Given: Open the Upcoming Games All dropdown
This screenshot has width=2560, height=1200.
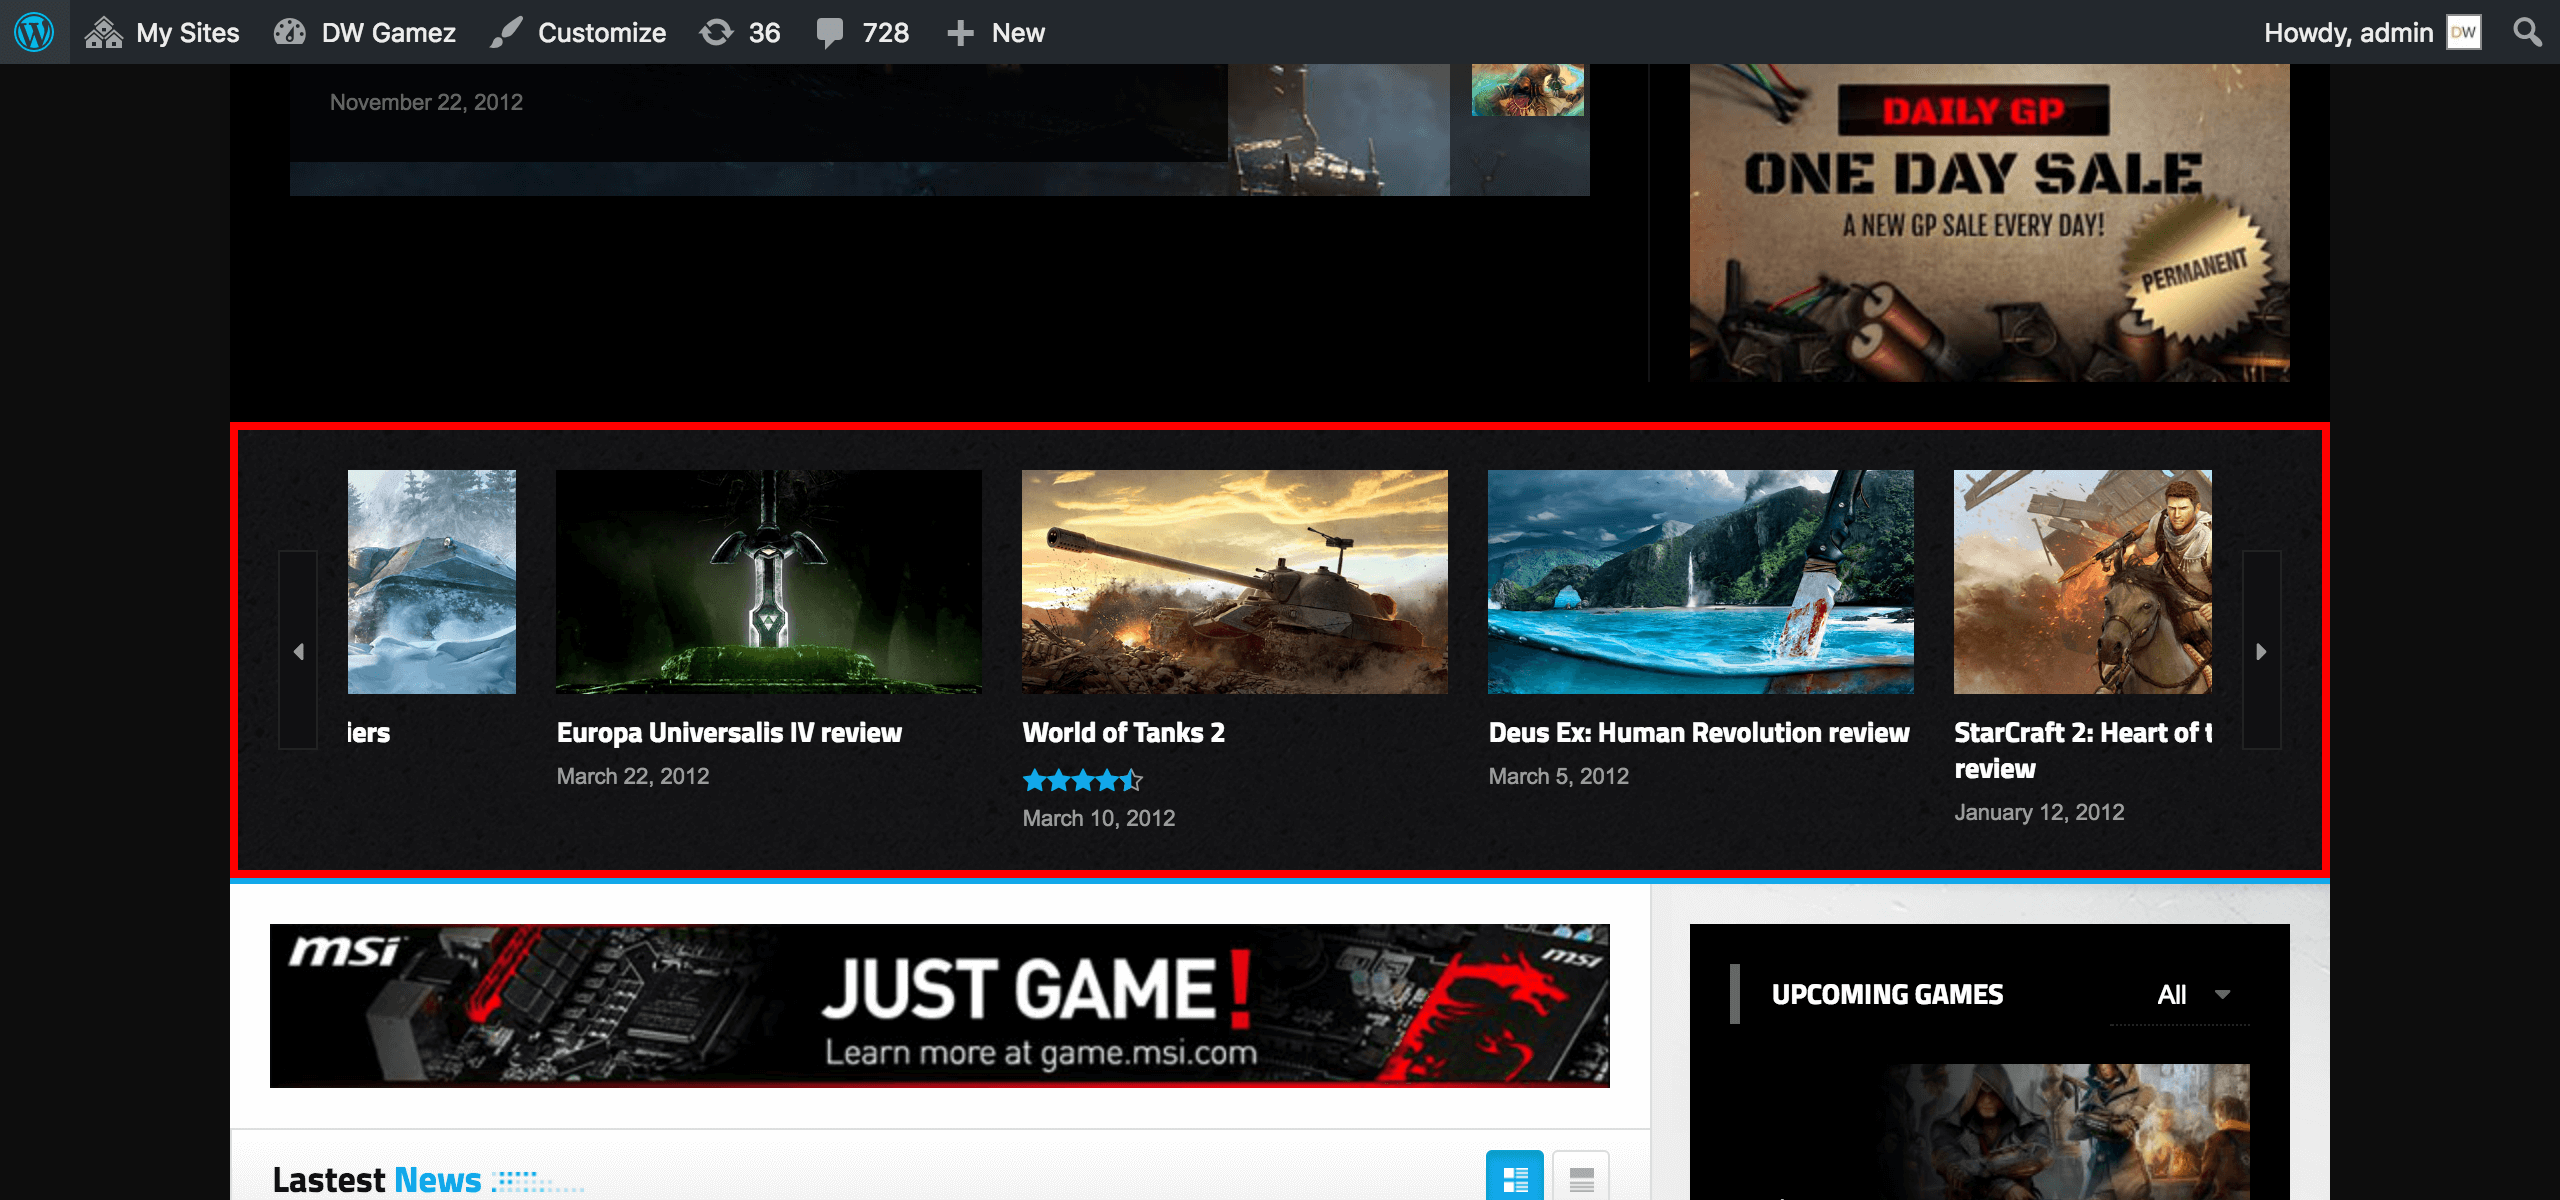Looking at the screenshot, I should (2180, 995).
